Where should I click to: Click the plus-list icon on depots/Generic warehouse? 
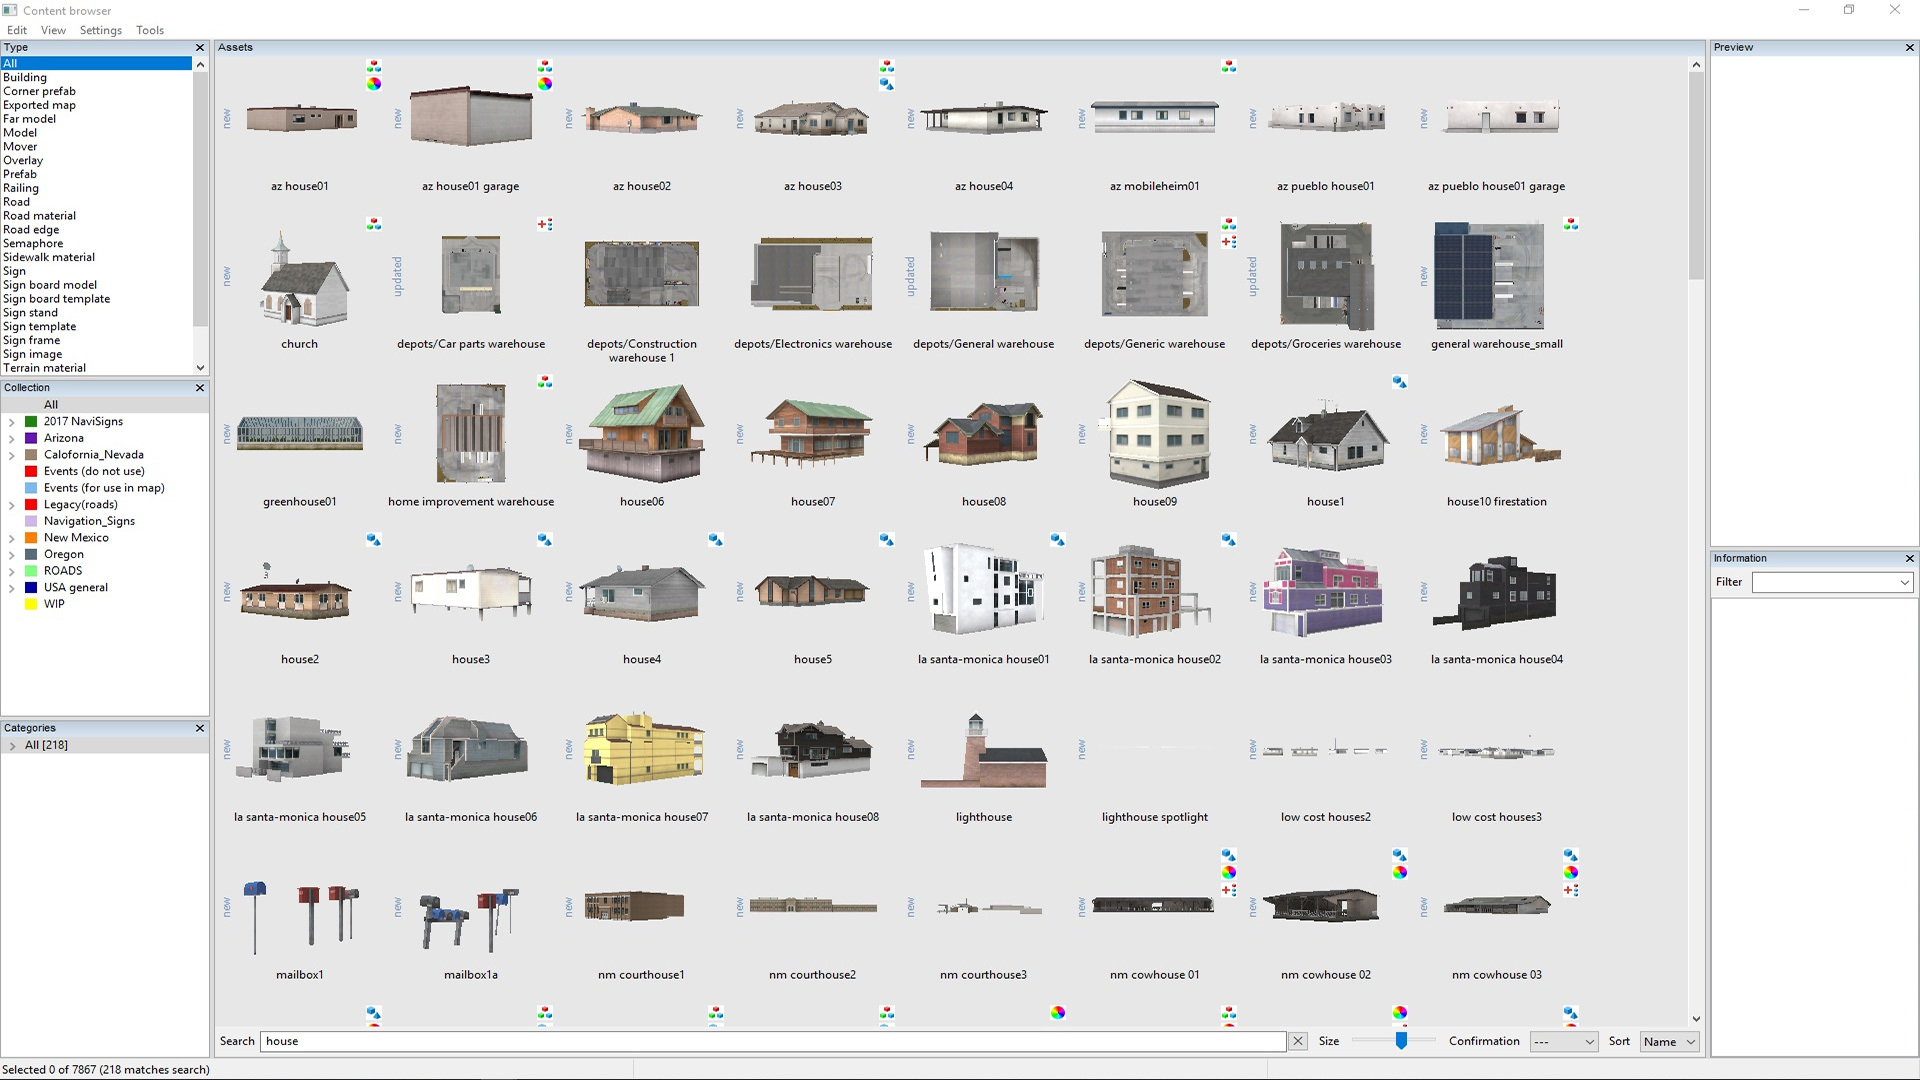[1229, 241]
